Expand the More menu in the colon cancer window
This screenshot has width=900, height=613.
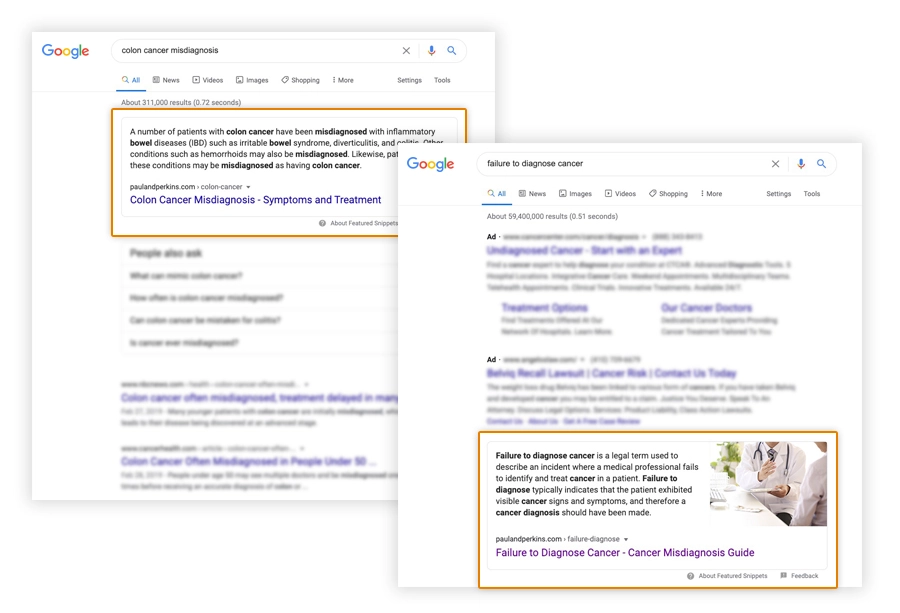[x=343, y=80]
